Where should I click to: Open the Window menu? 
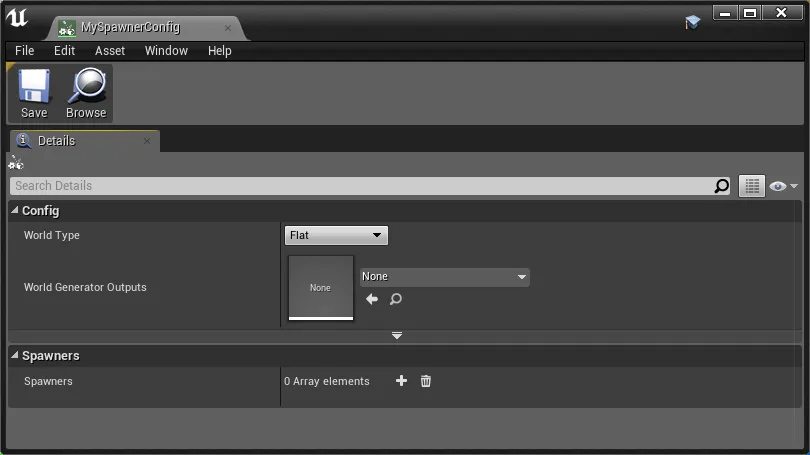(x=166, y=51)
